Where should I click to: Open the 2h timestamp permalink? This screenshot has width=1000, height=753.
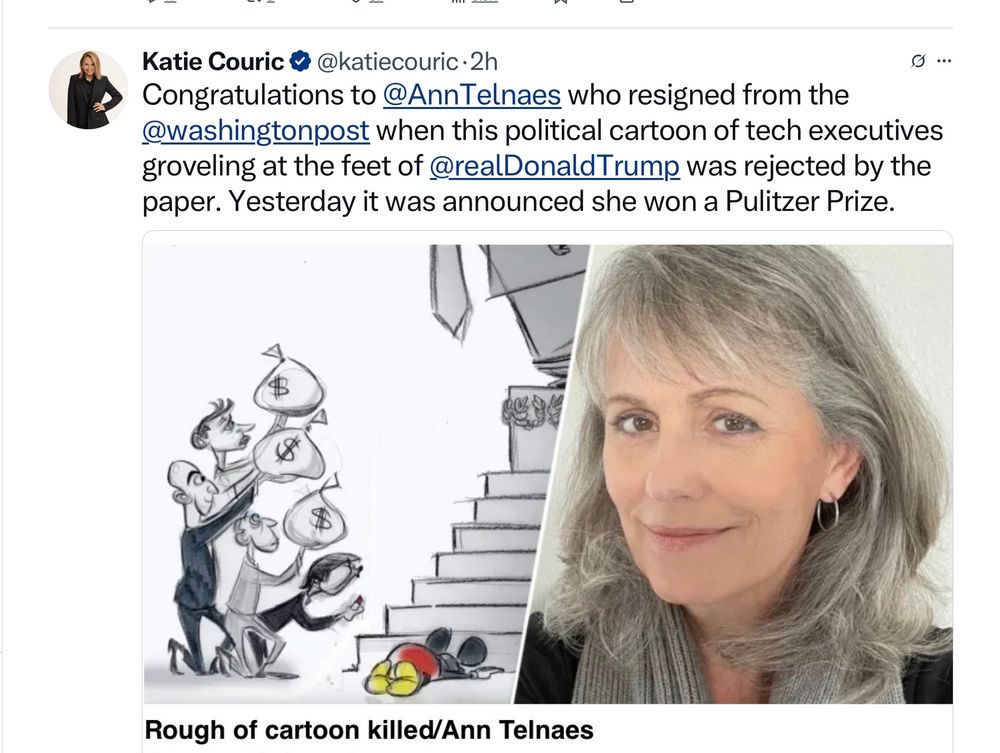pos(483,62)
